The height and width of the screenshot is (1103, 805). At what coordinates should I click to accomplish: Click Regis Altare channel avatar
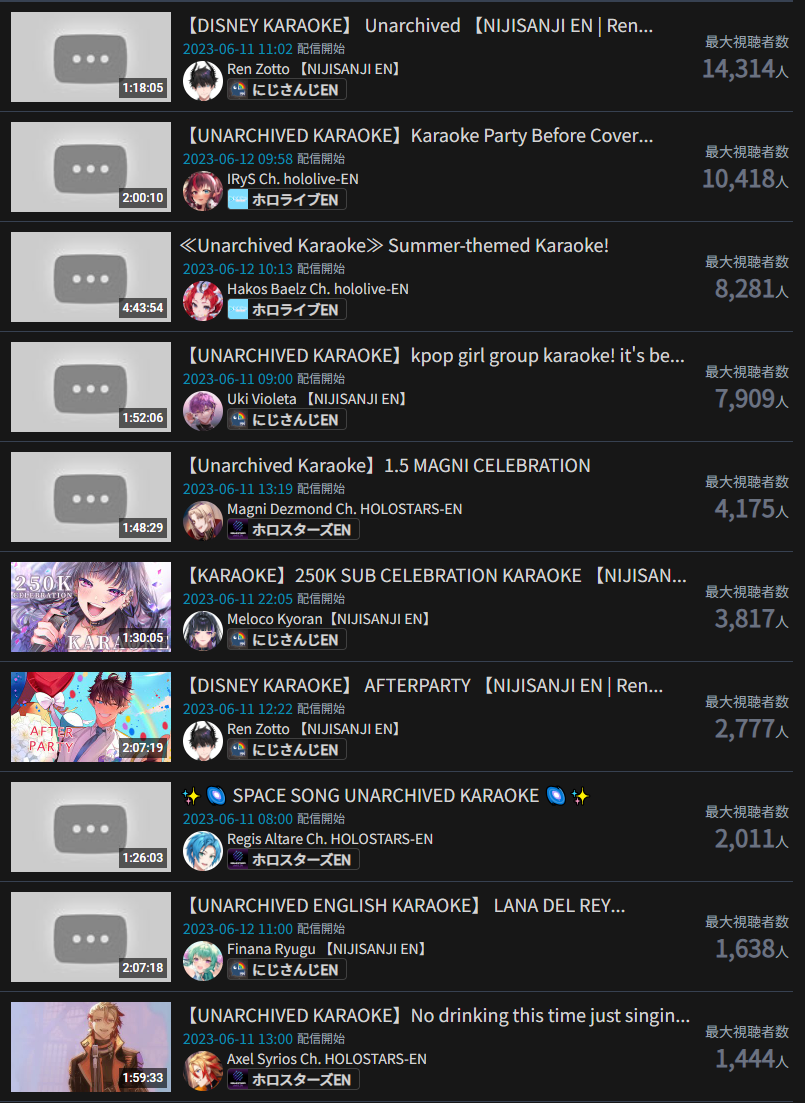(203, 850)
